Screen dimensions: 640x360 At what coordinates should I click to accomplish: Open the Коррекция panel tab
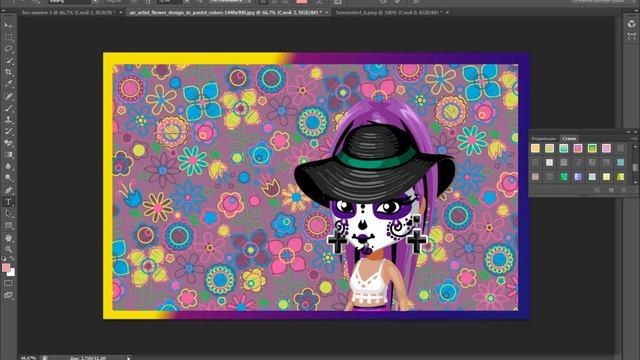[x=544, y=139]
